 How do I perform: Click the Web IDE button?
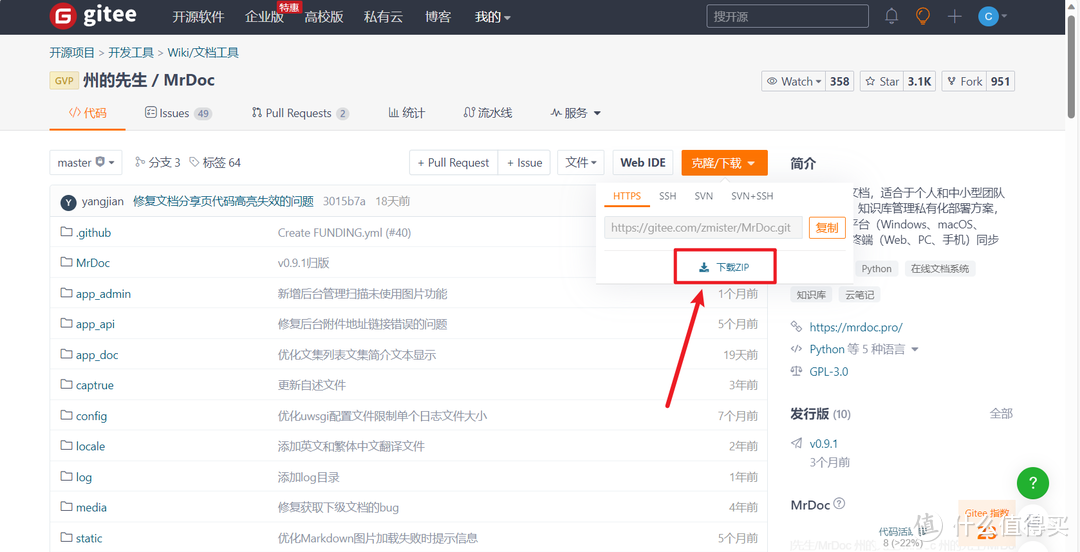coord(643,163)
